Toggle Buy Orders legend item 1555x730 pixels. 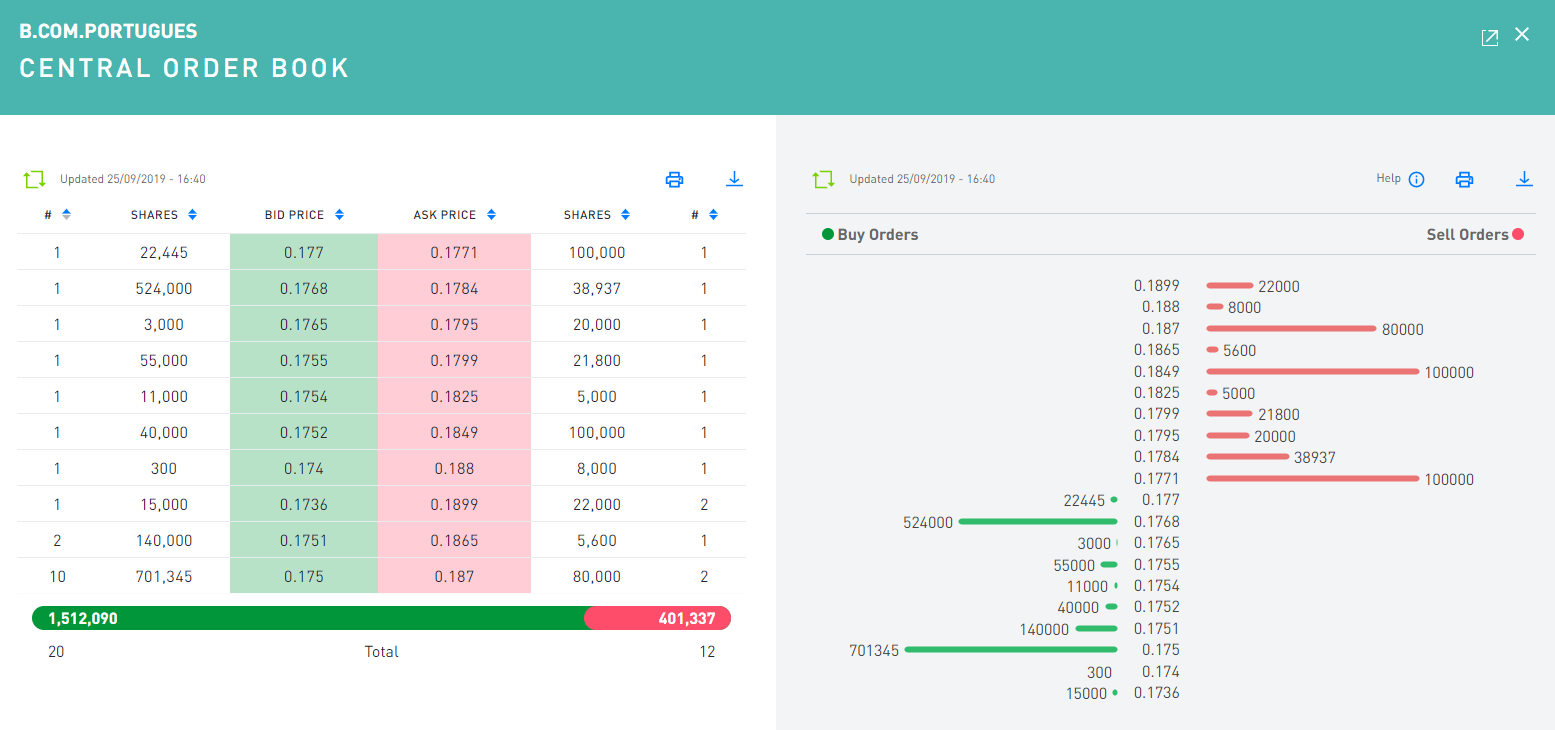pyautogui.click(x=869, y=235)
